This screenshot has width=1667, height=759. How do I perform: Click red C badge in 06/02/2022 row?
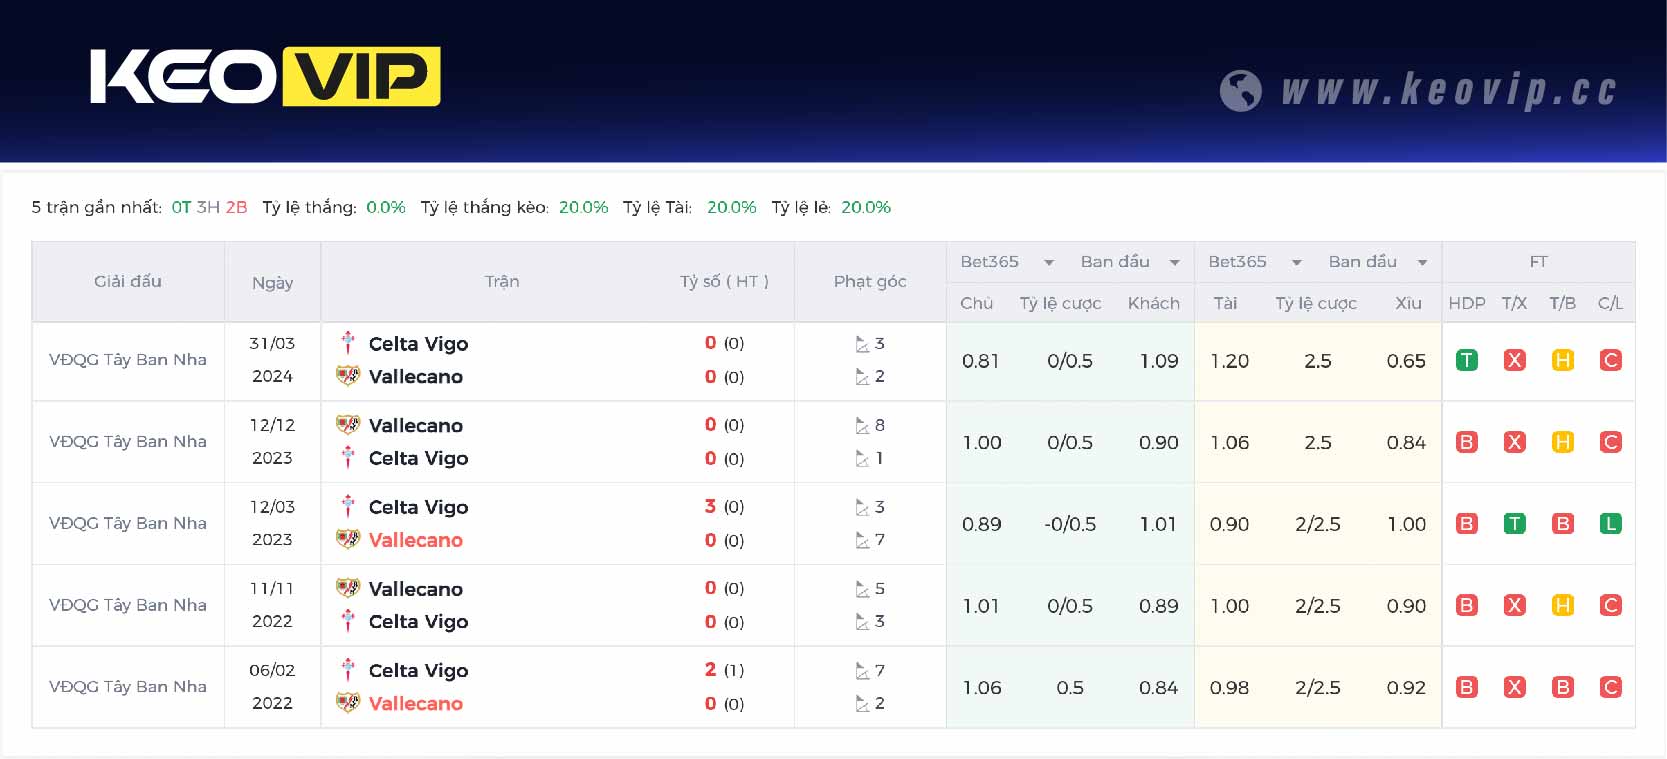pos(1610,688)
